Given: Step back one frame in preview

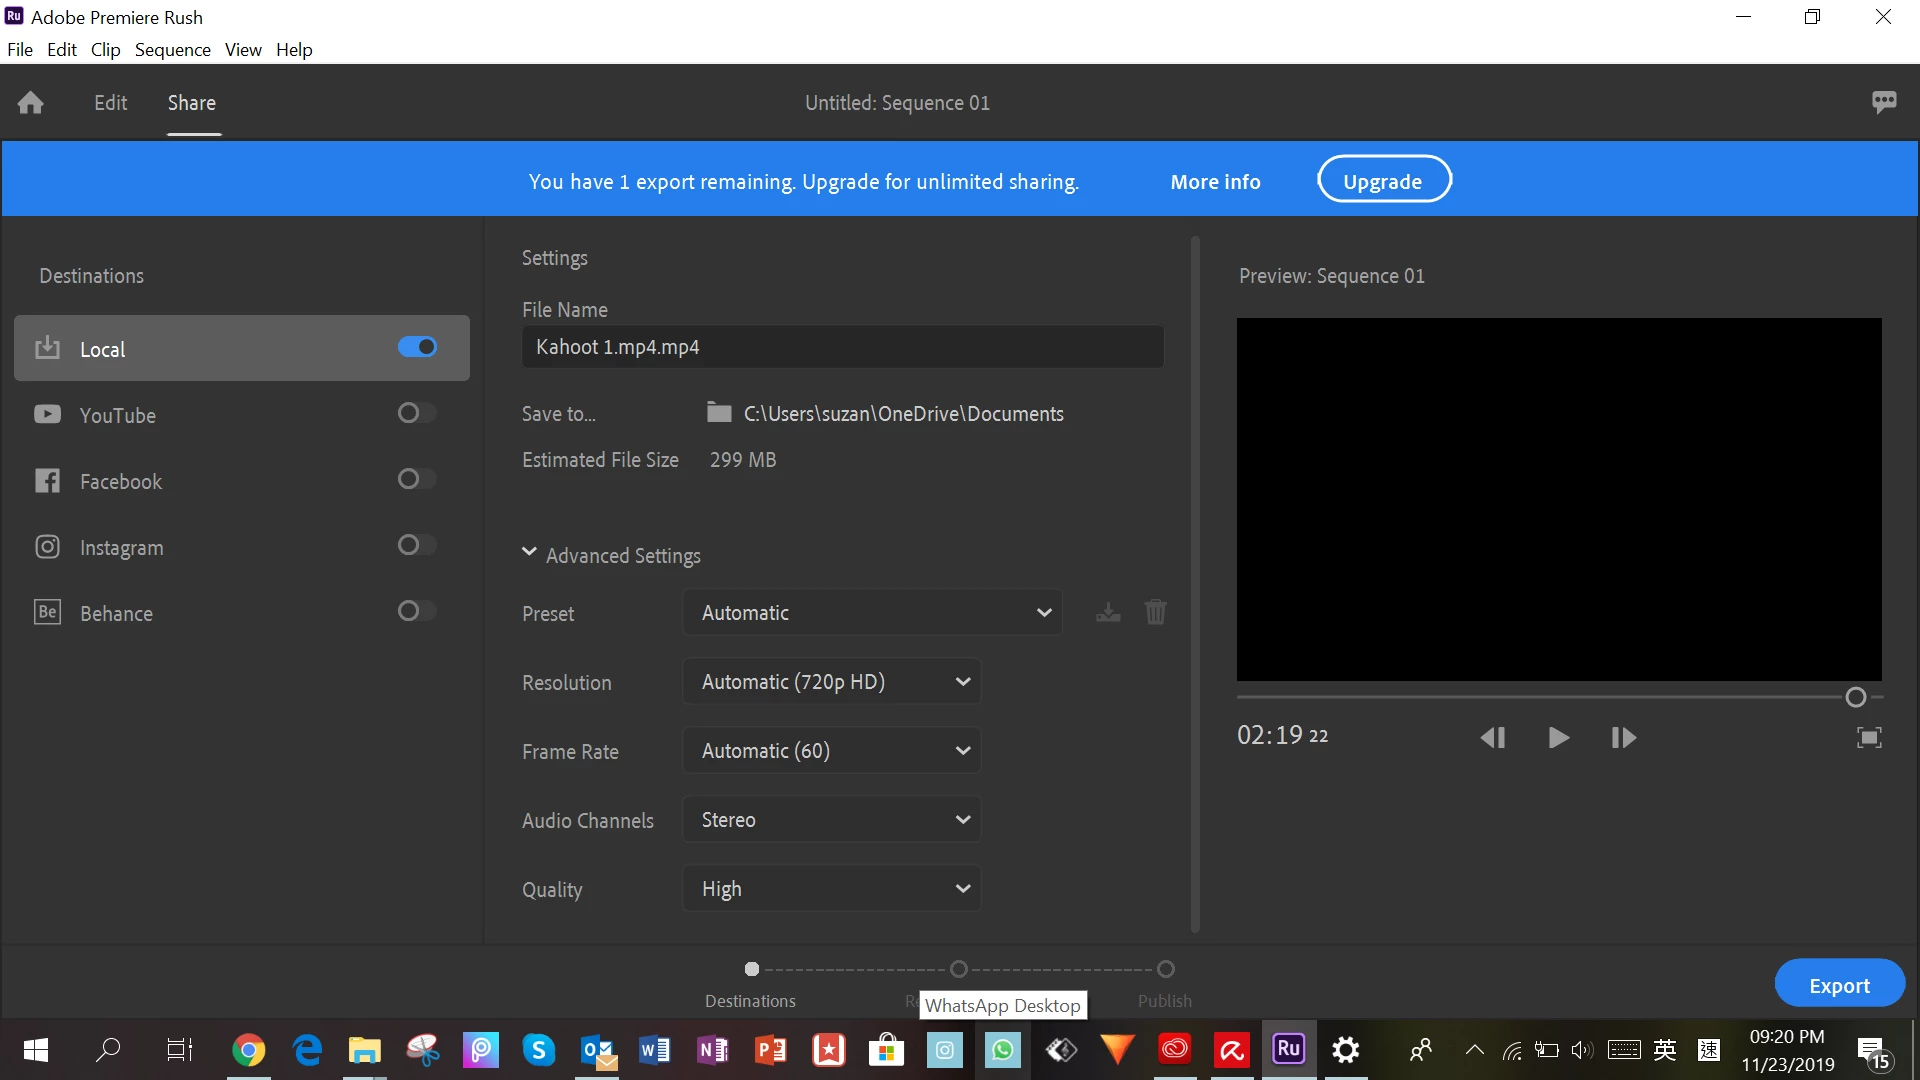Looking at the screenshot, I should click(x=1492, y=738).
